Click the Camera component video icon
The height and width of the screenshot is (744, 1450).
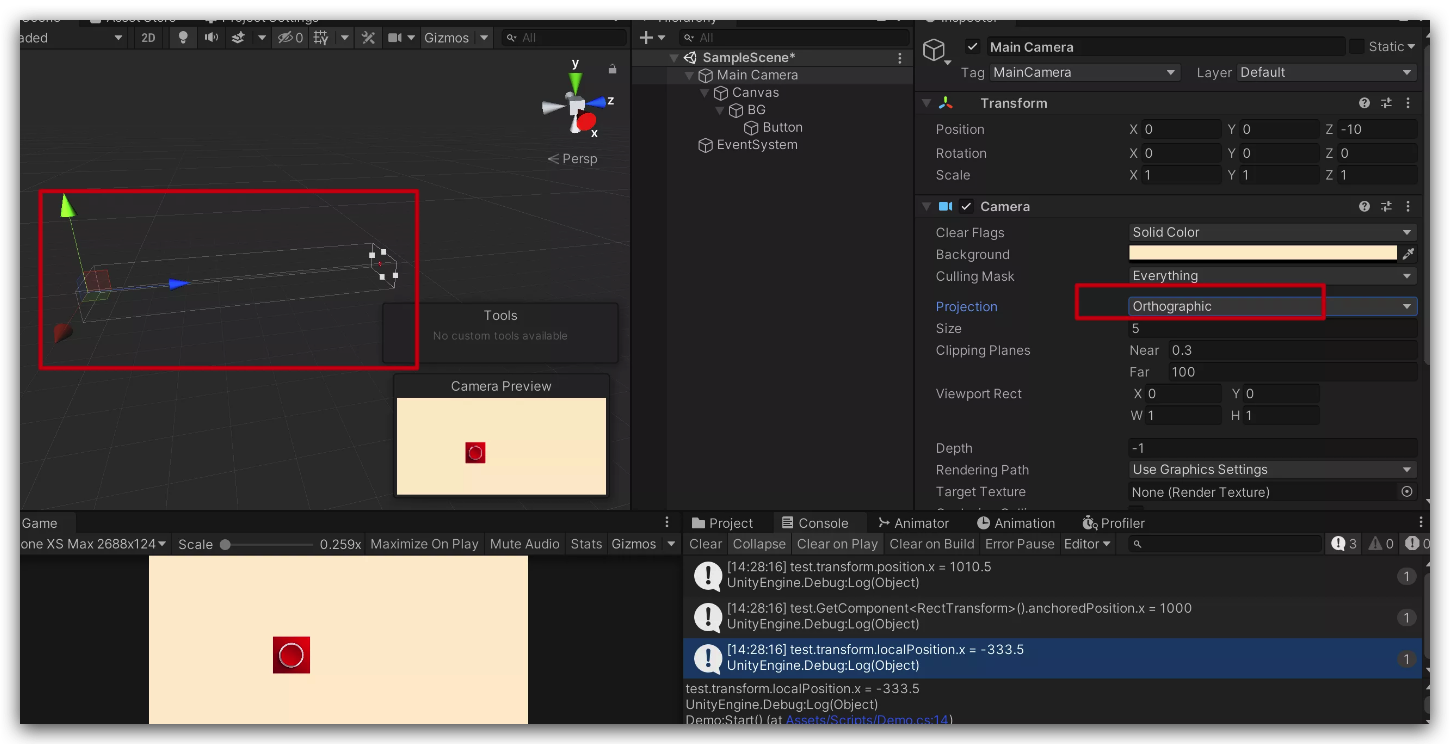pyautogui.click(x=945, y=206)
